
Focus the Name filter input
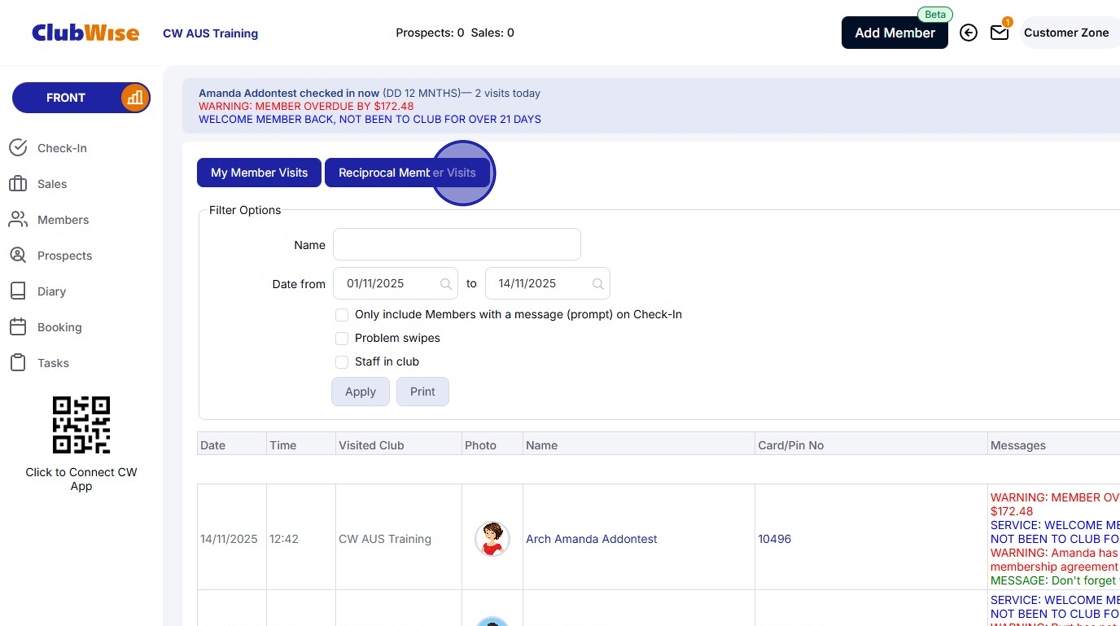pyautogui.click(x=456, y=245)
